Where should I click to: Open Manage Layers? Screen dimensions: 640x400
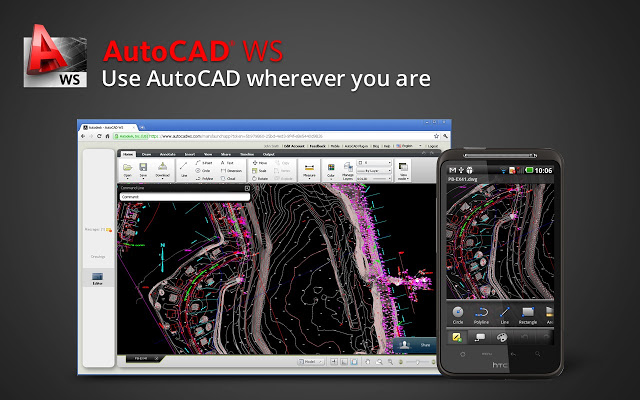(348, 170)
